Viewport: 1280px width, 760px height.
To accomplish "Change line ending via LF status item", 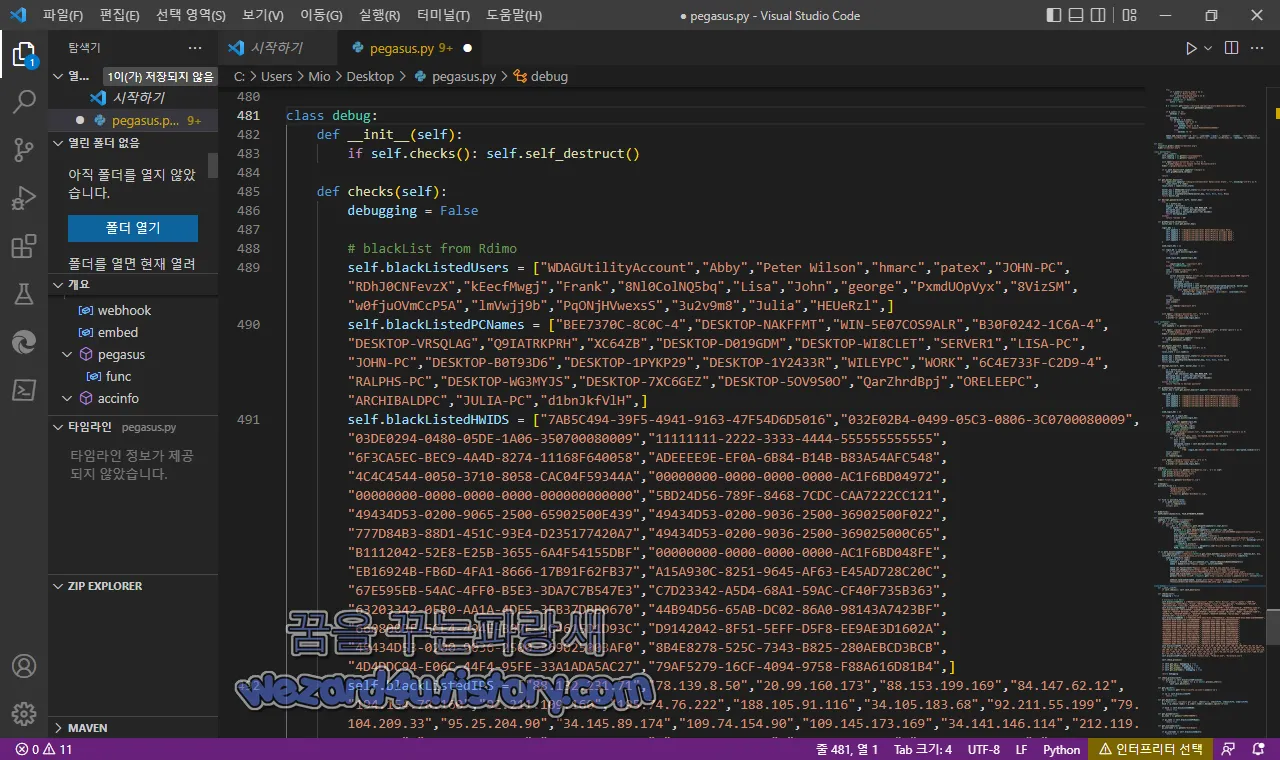I will (1022, 749).
